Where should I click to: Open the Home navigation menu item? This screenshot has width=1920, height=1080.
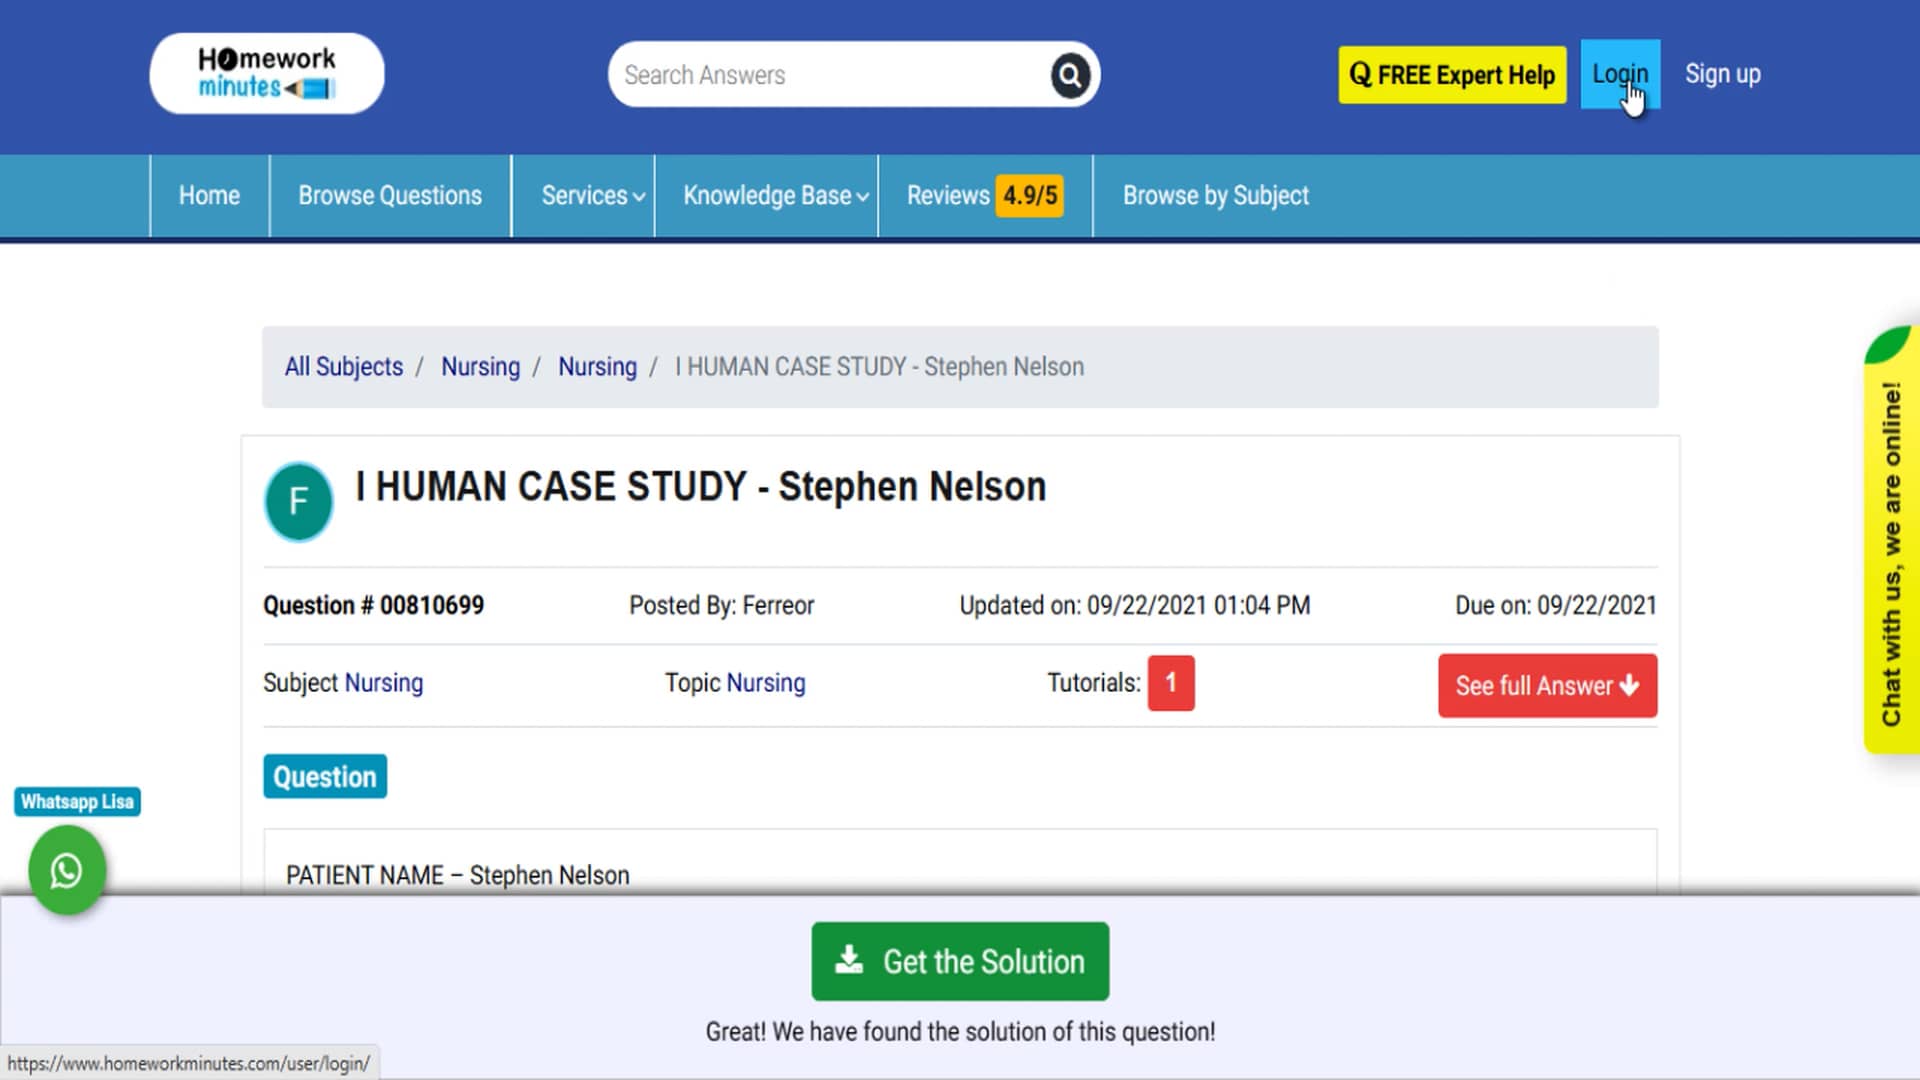208,195
